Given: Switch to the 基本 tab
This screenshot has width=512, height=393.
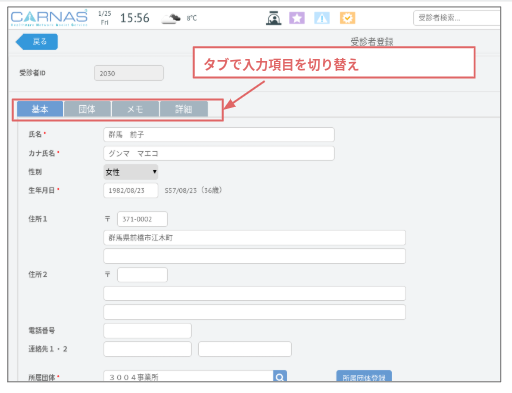Looking at the screenshot, I should point(40,109).
